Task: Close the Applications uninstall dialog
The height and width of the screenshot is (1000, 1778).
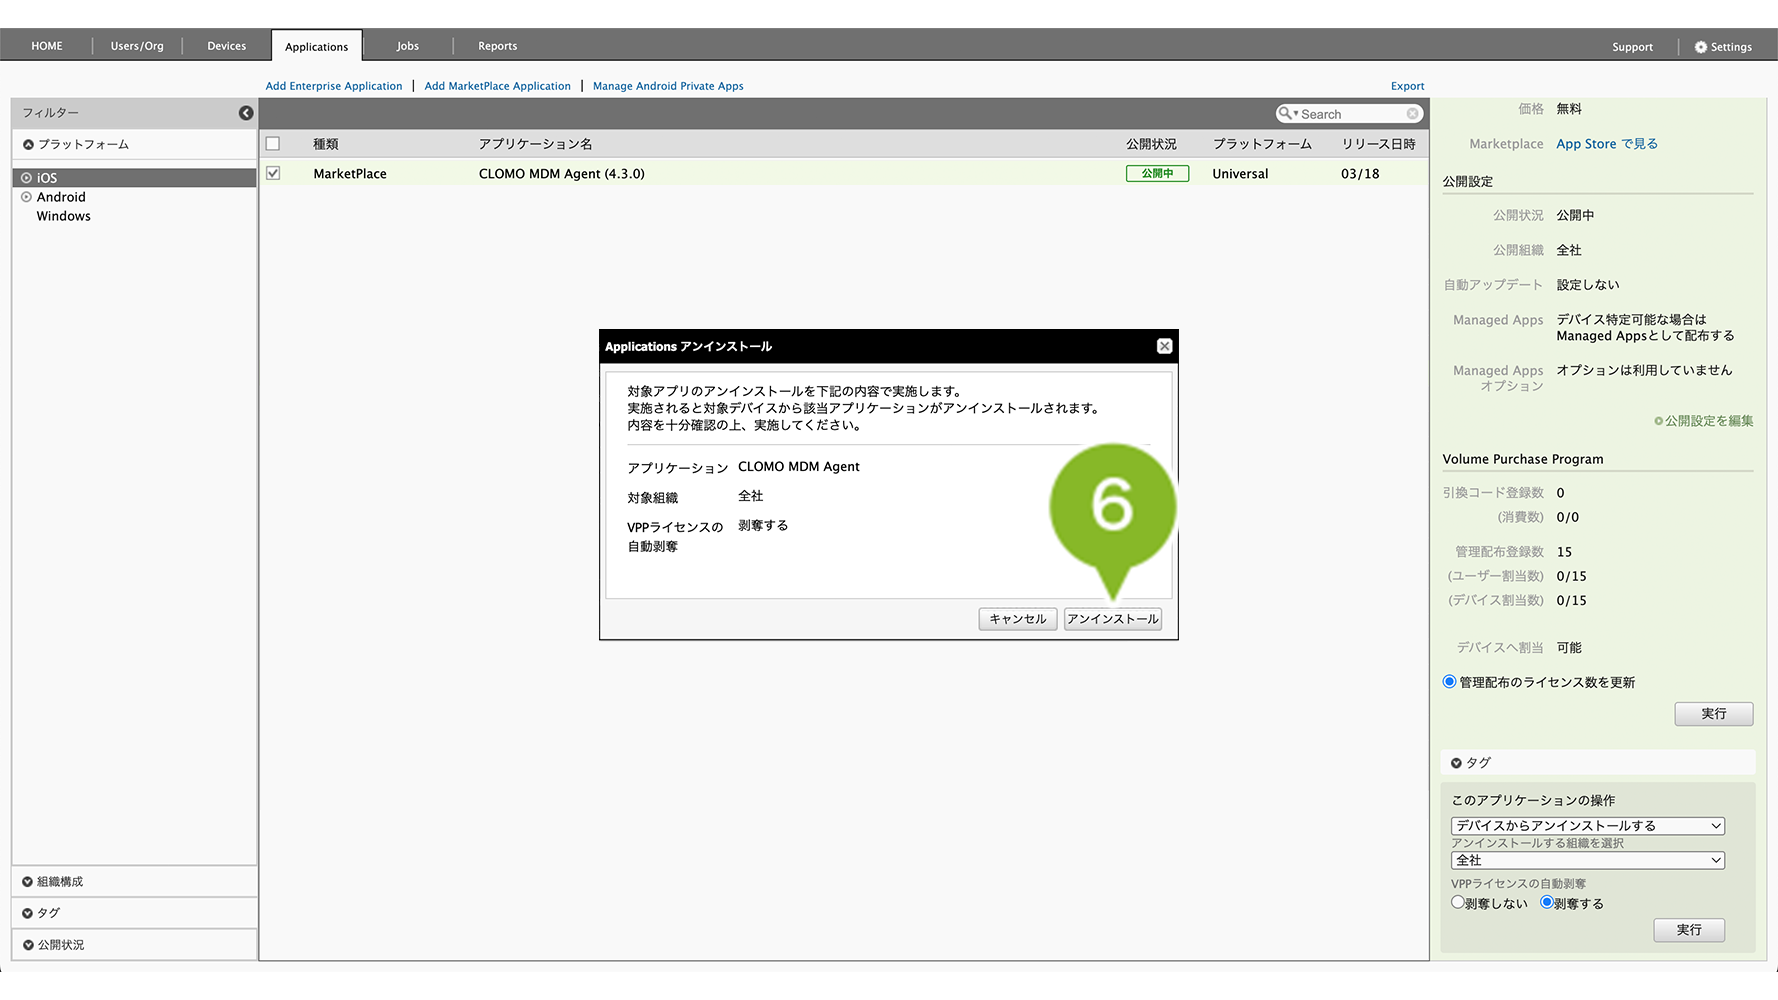Action: coord(1164,346)
